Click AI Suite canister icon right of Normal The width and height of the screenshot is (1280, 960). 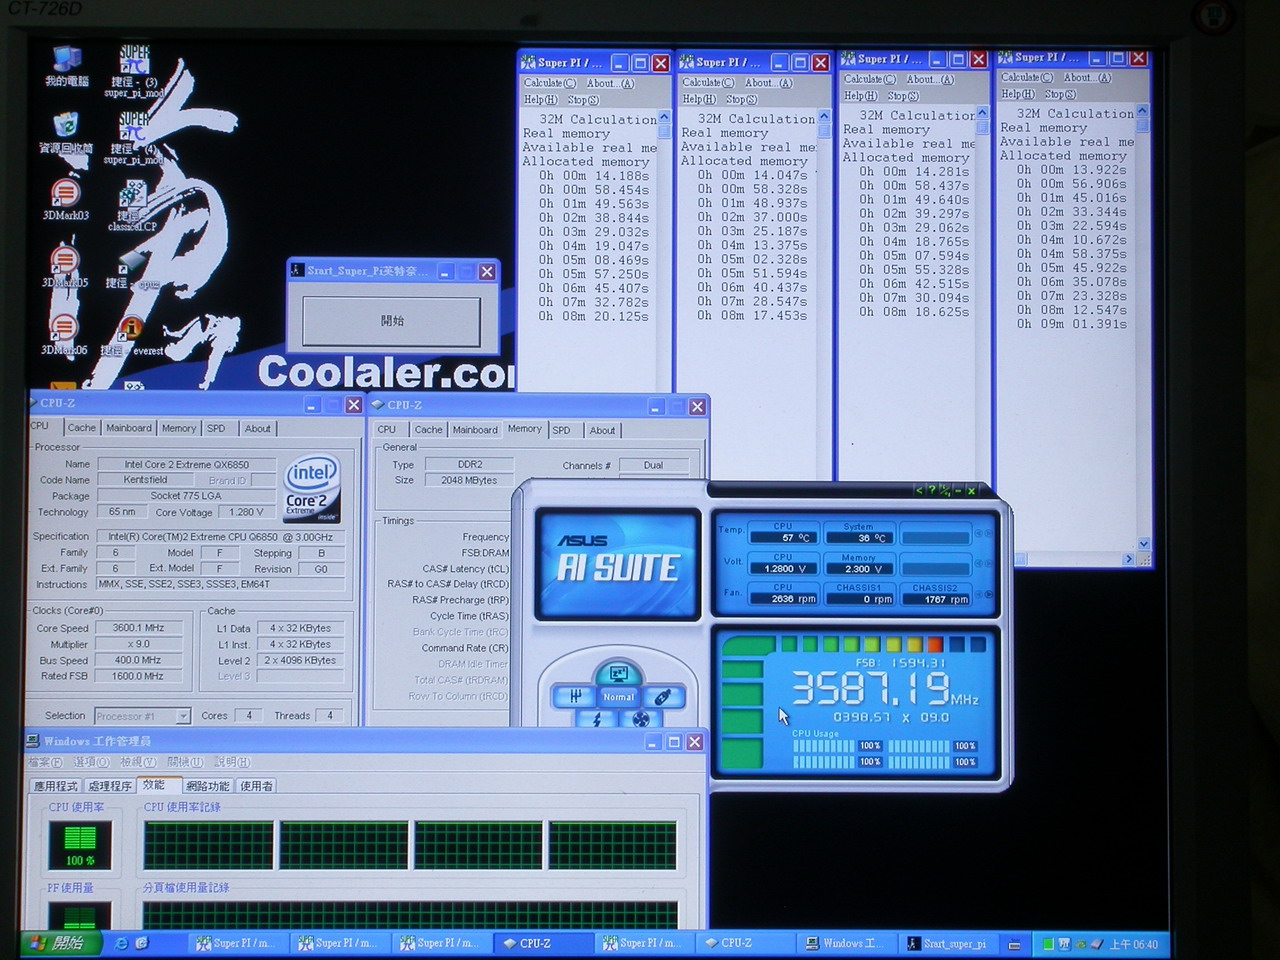click(662, 696)
